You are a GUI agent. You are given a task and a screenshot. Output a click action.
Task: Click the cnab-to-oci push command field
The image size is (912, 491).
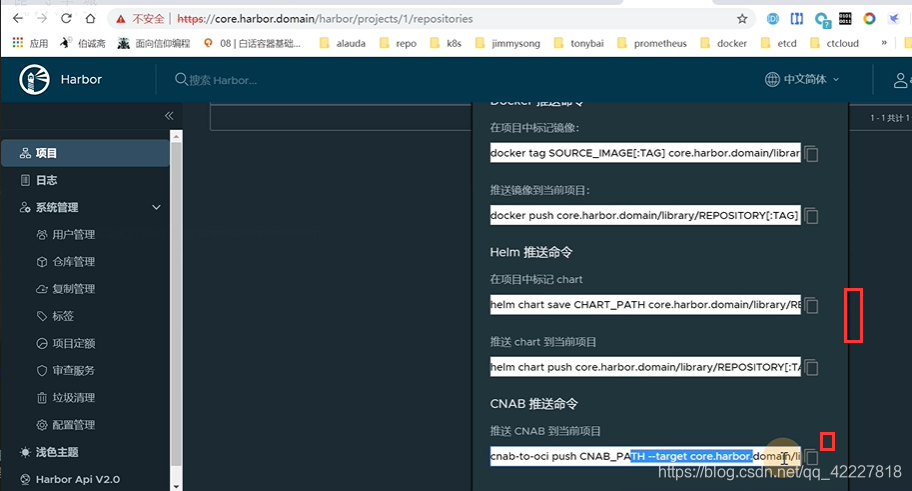point(645,456)
